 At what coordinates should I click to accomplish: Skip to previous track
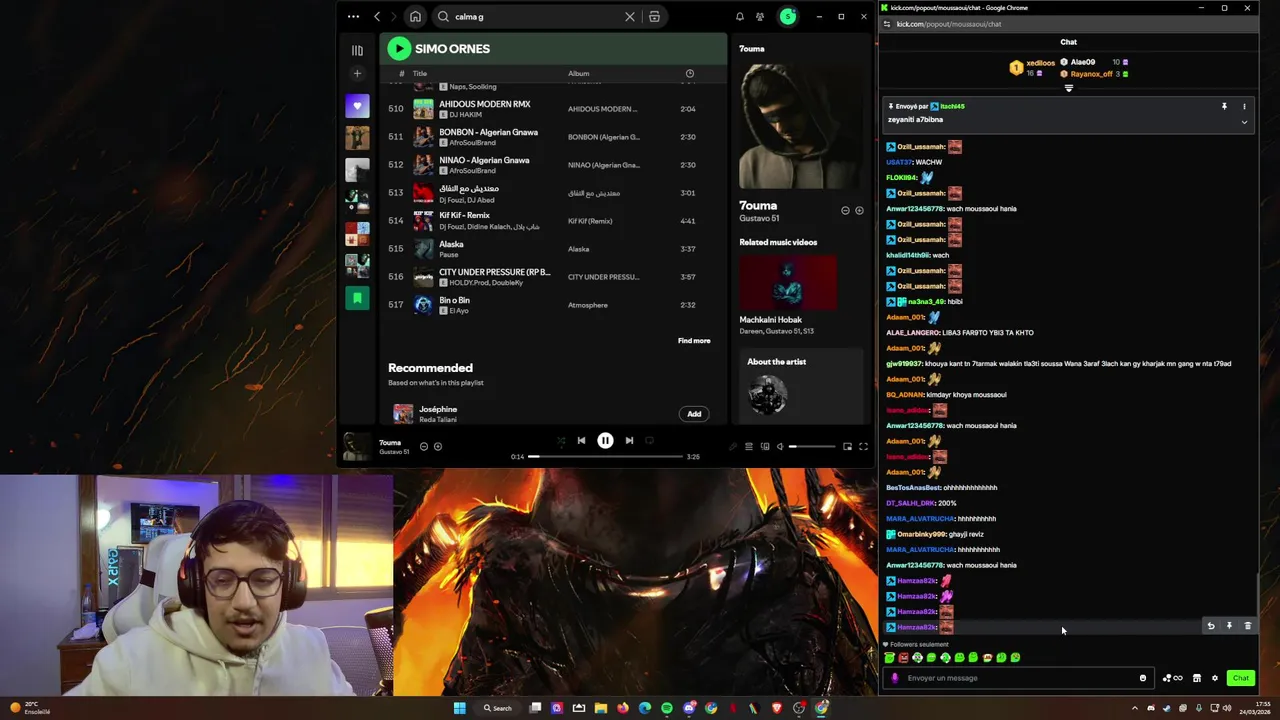tap(581, 440)
